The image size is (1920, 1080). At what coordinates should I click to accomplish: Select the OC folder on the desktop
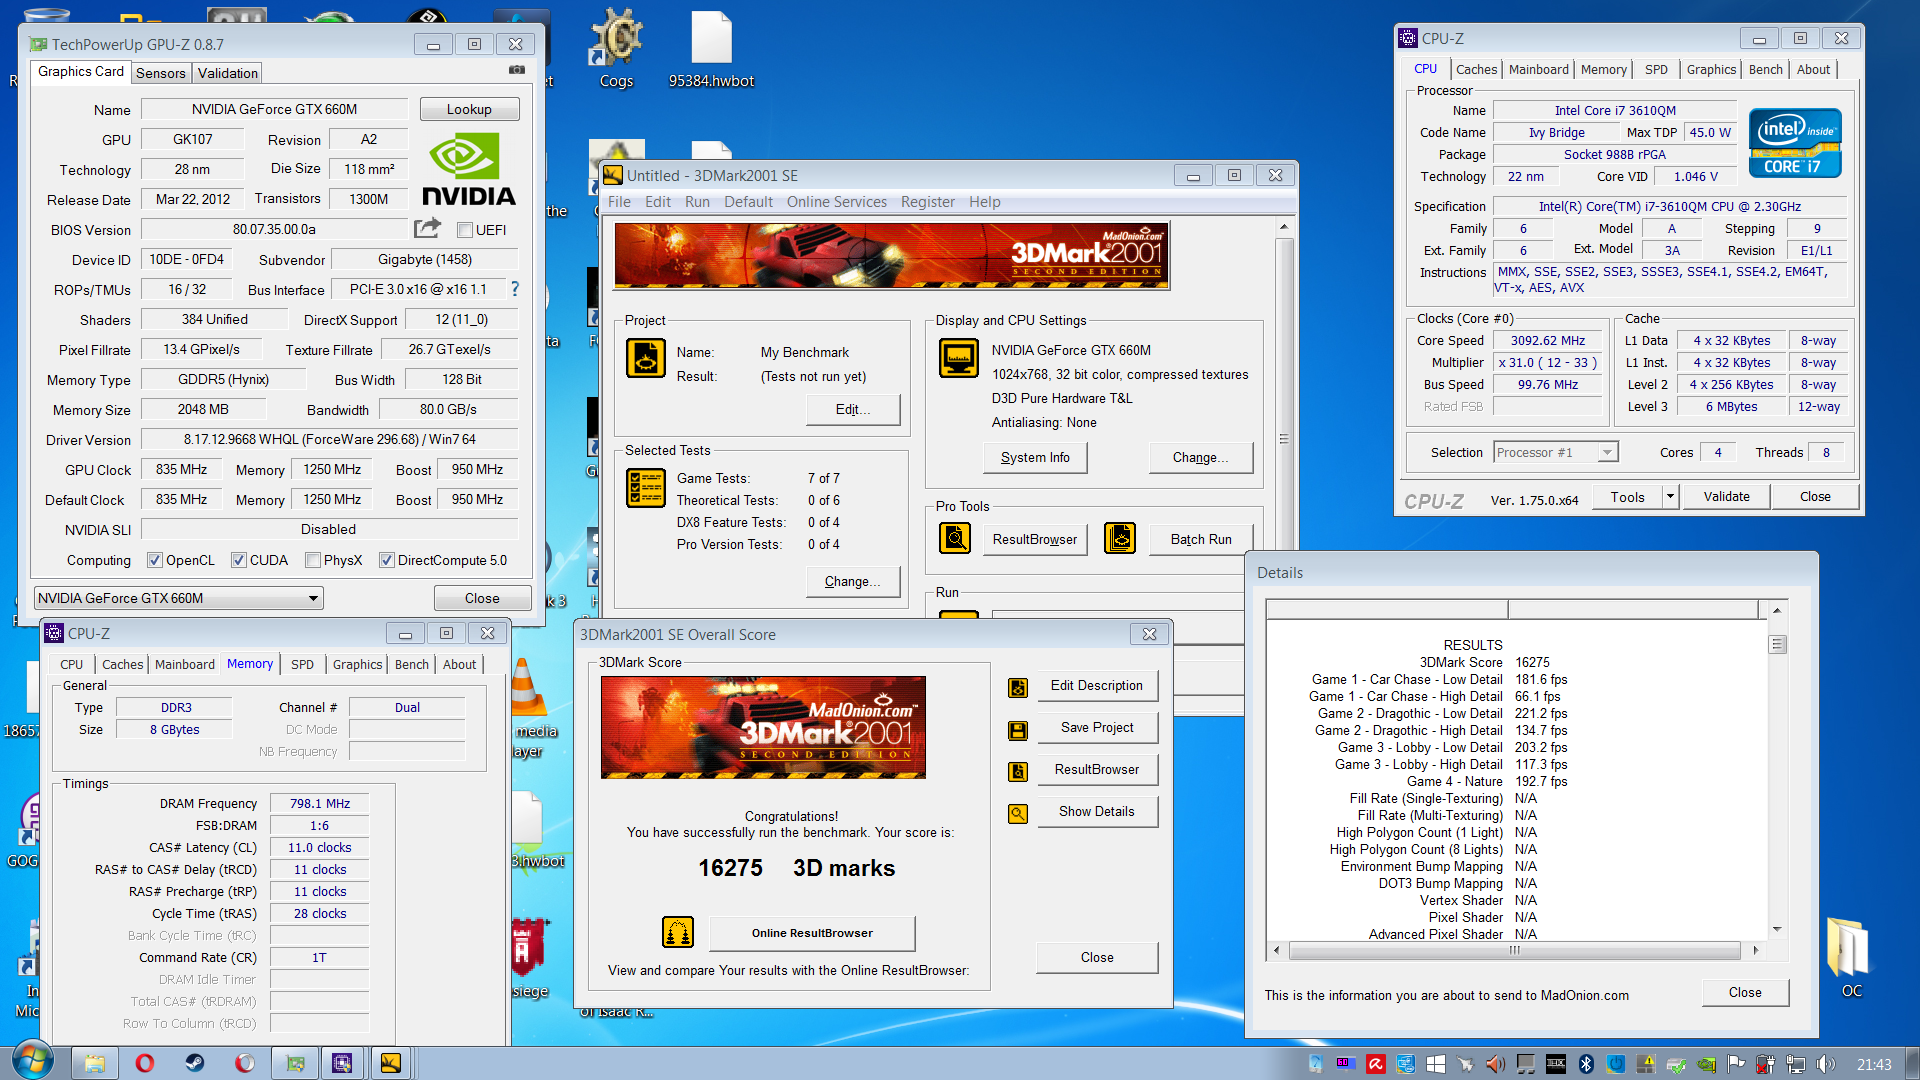point(1851,957)
